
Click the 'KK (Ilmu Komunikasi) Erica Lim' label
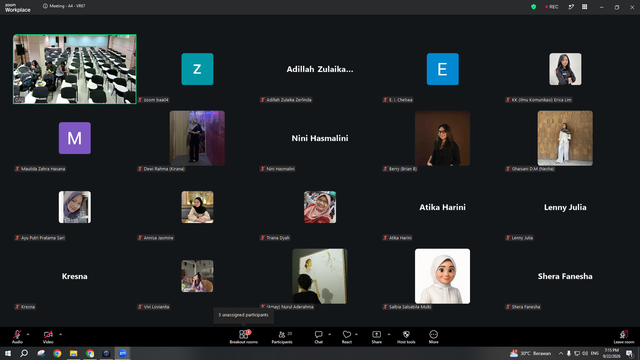542,100
